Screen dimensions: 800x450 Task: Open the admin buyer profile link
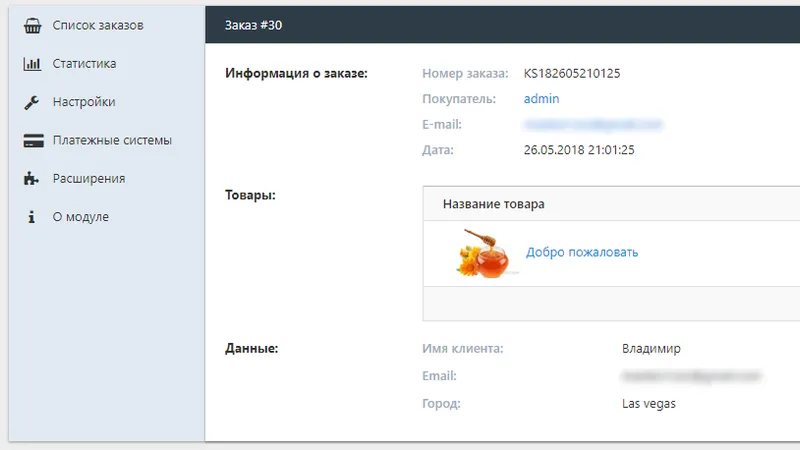click(x=541, y=98)
